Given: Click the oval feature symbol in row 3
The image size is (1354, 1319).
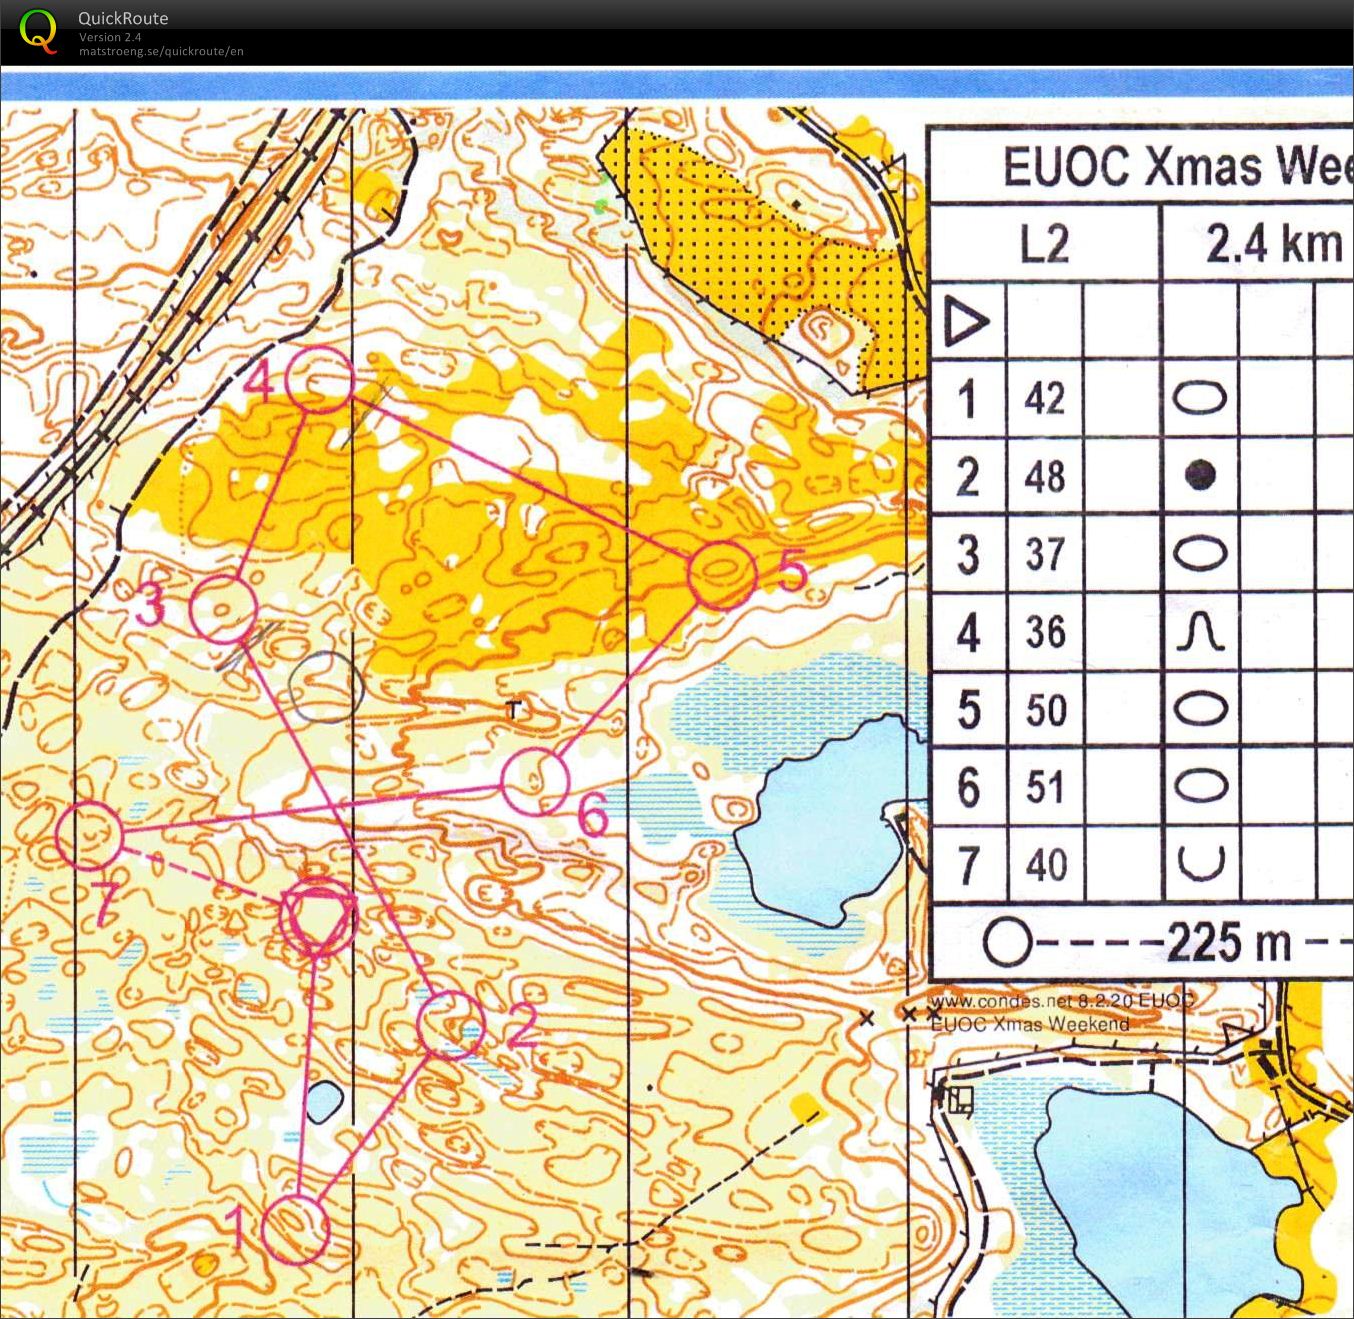Looking at the screenshot, I should [1200, 553].
